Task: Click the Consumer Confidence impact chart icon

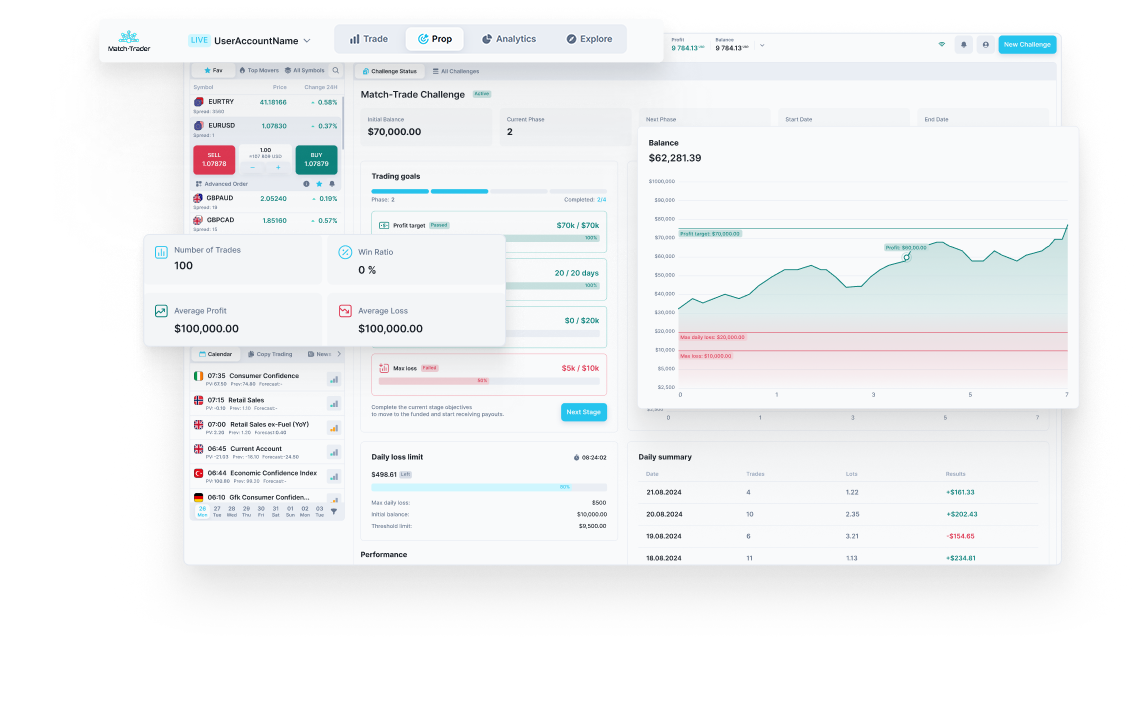Action: [x=333, y=379]
